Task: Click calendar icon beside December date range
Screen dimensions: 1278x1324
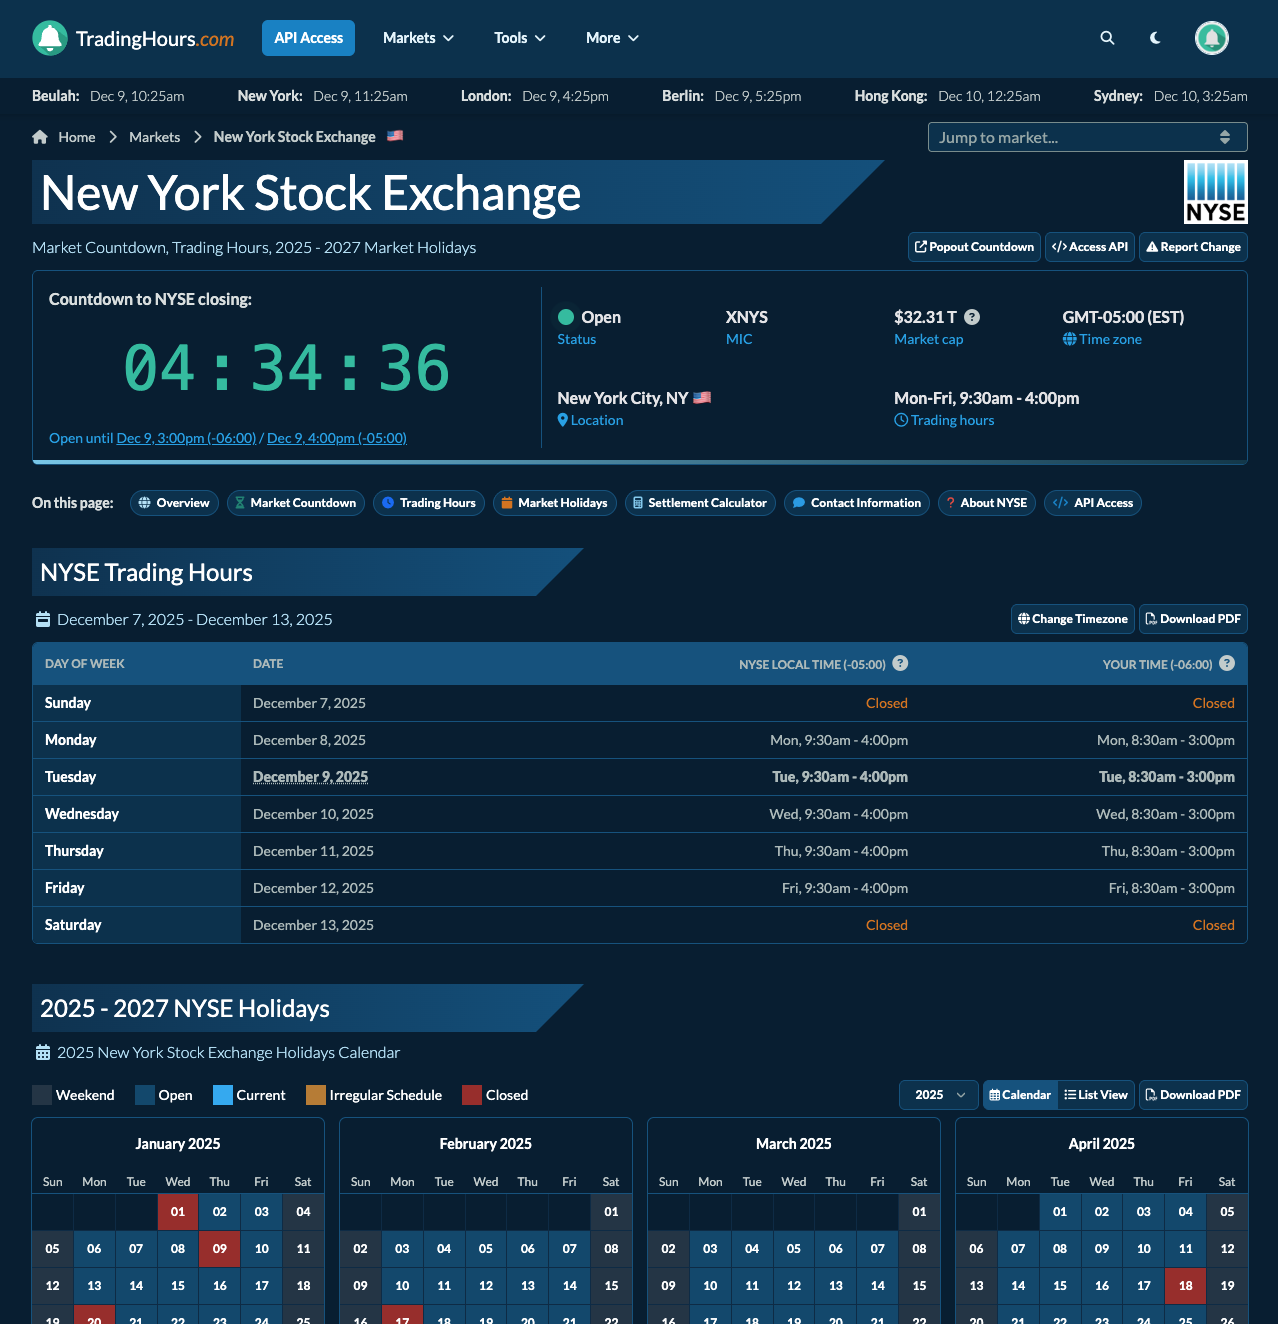Action: tap(43, 619)
